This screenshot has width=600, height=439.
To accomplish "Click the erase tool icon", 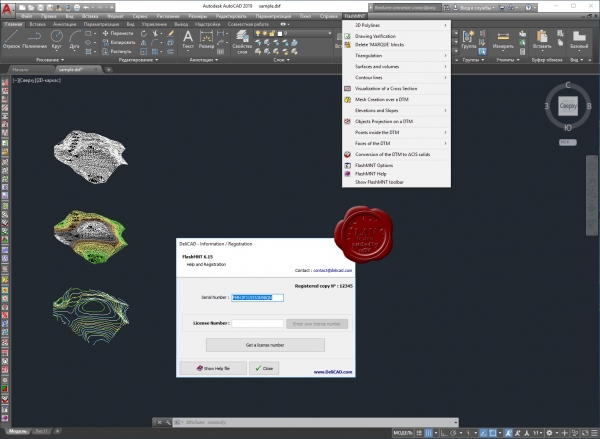I will tap(171, 34).
